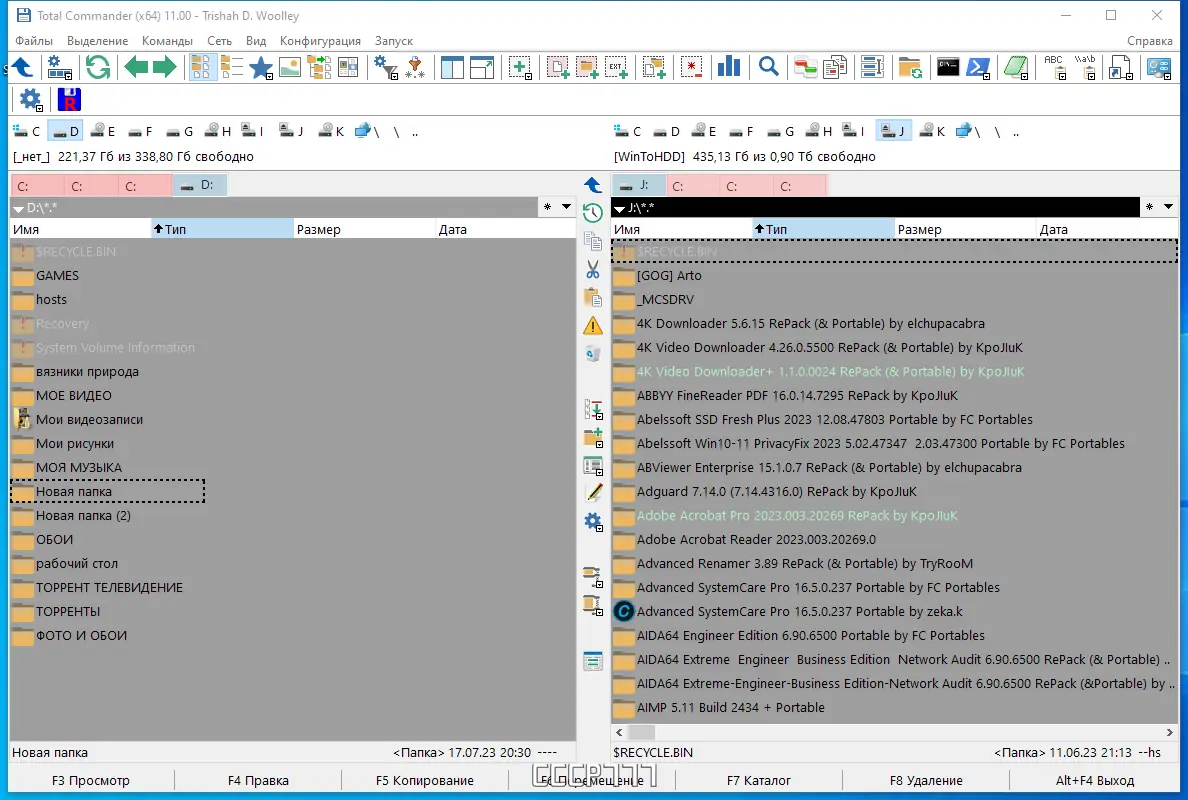Screen dimensions: 1188x800
Task: Open help via the Справка link
Action: coord(1149,41)
